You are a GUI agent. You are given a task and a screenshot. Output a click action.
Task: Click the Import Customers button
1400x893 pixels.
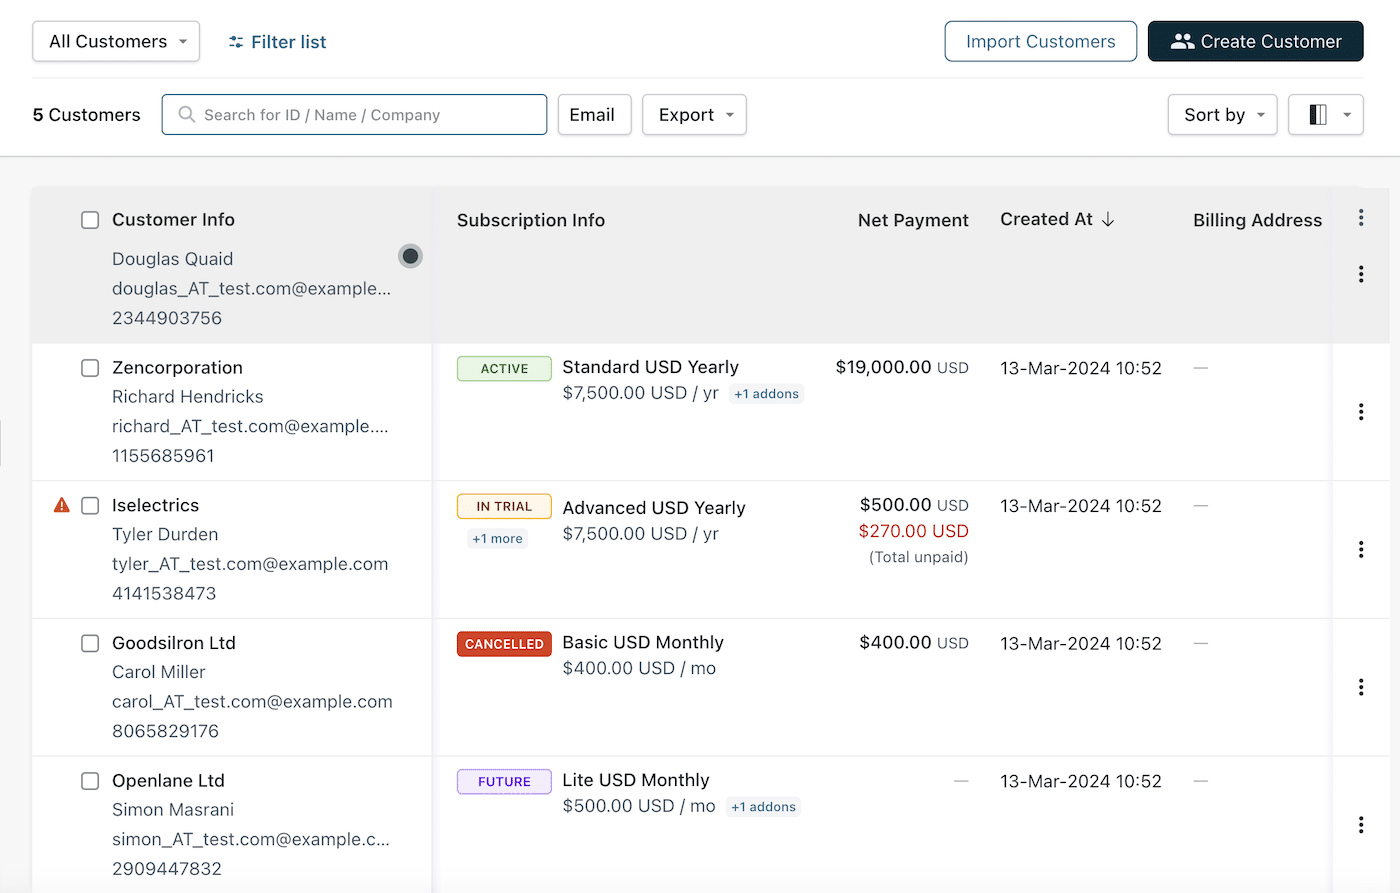[1040, 41]
